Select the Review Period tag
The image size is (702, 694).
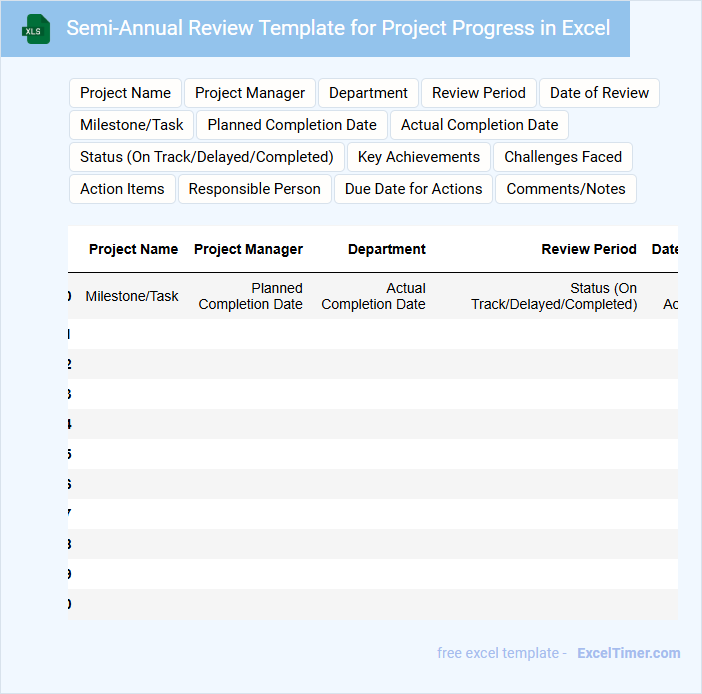pos(479,93)
